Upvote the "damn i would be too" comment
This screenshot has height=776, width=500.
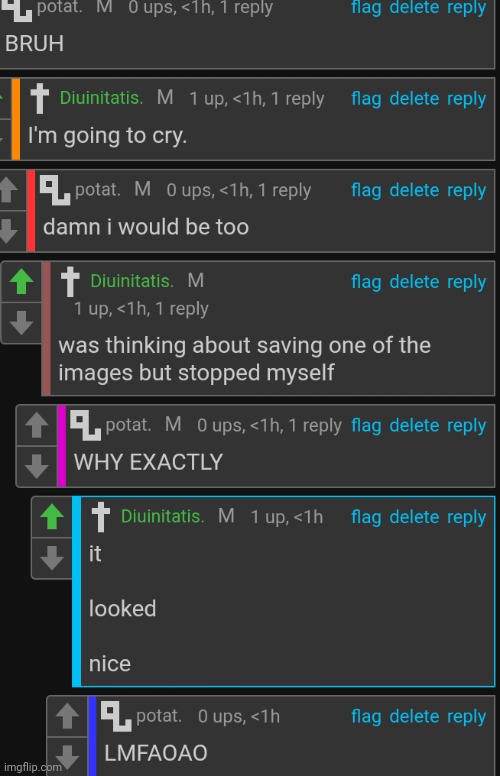point(8,190)
